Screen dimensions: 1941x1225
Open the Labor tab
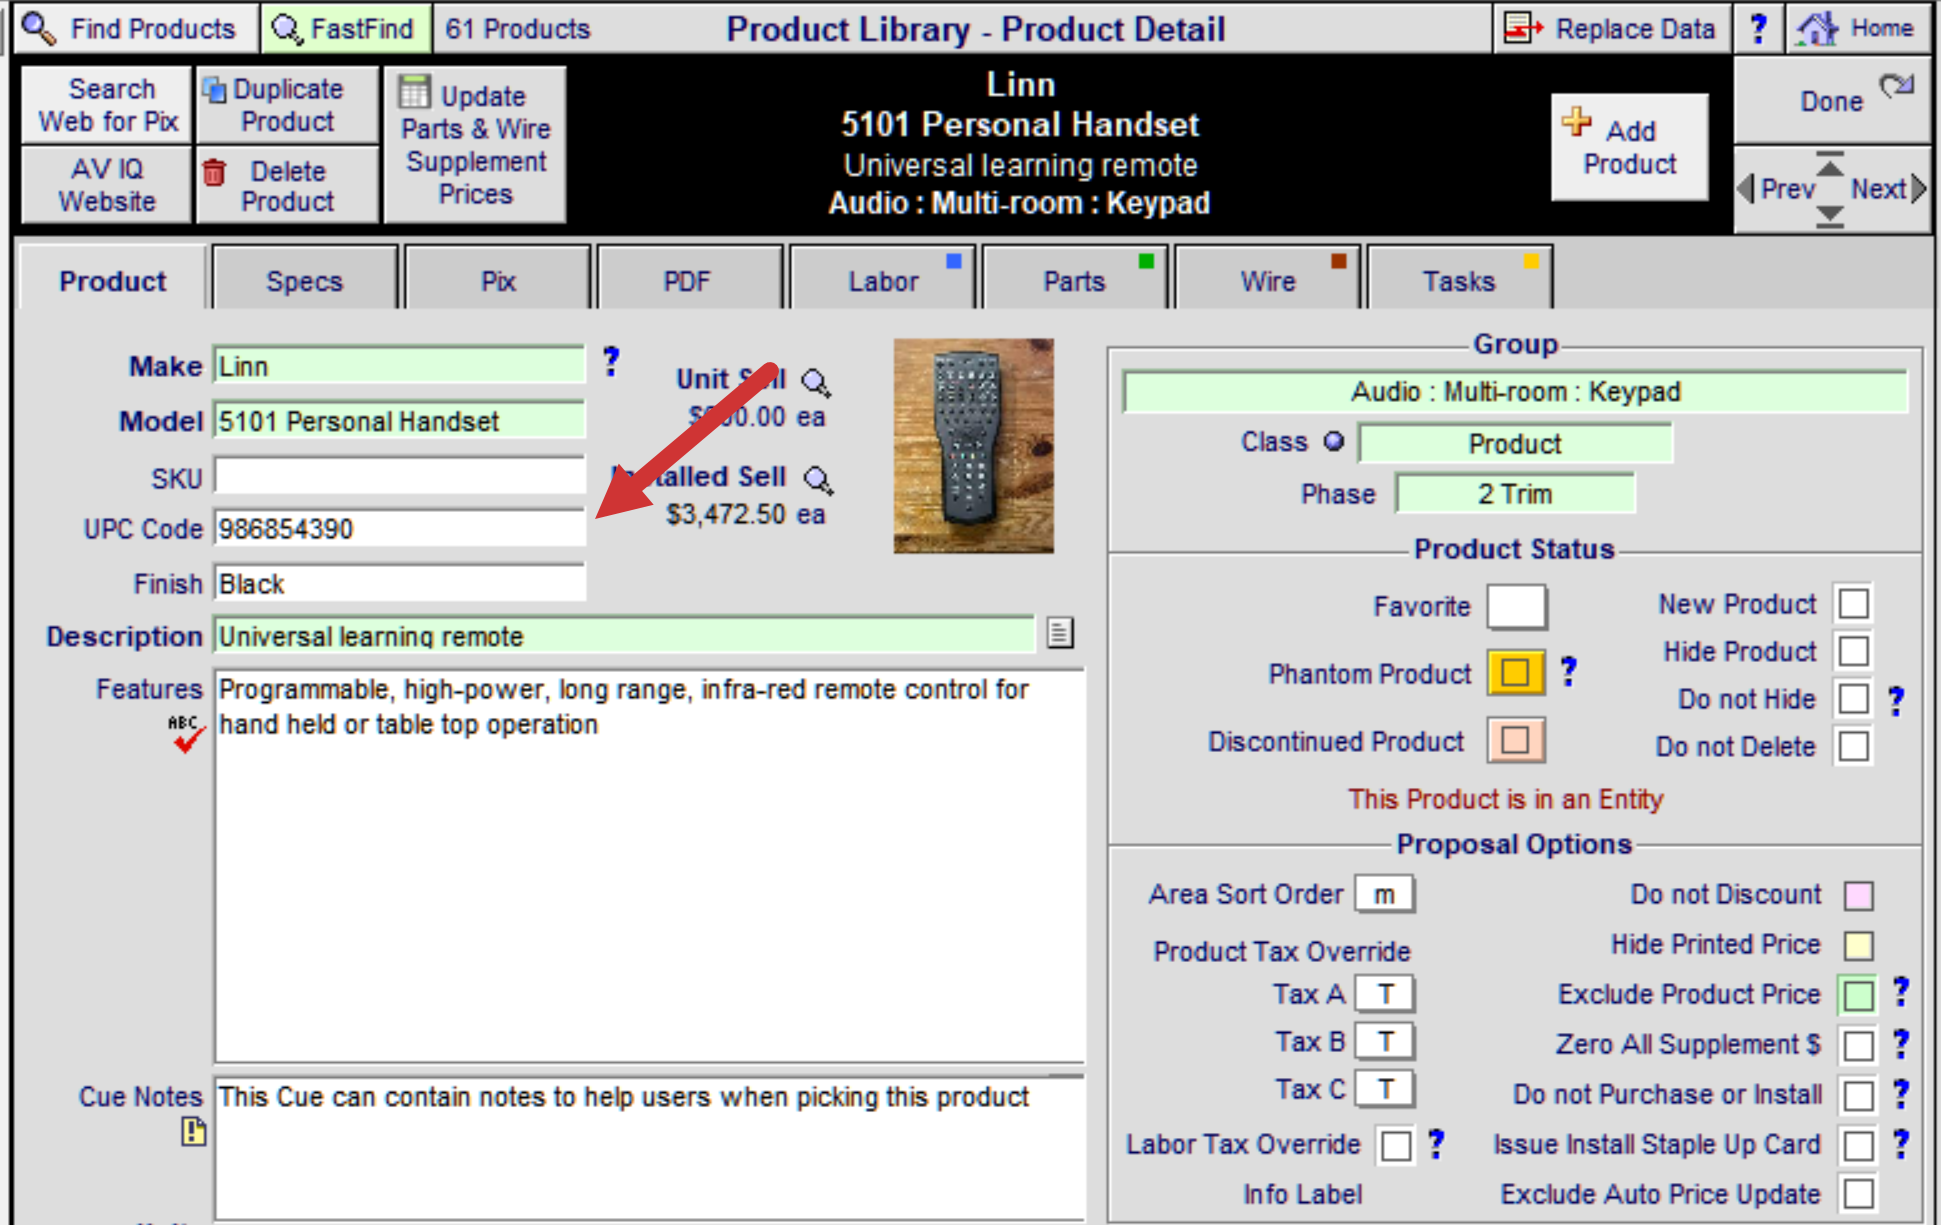[x=883, y=281]
